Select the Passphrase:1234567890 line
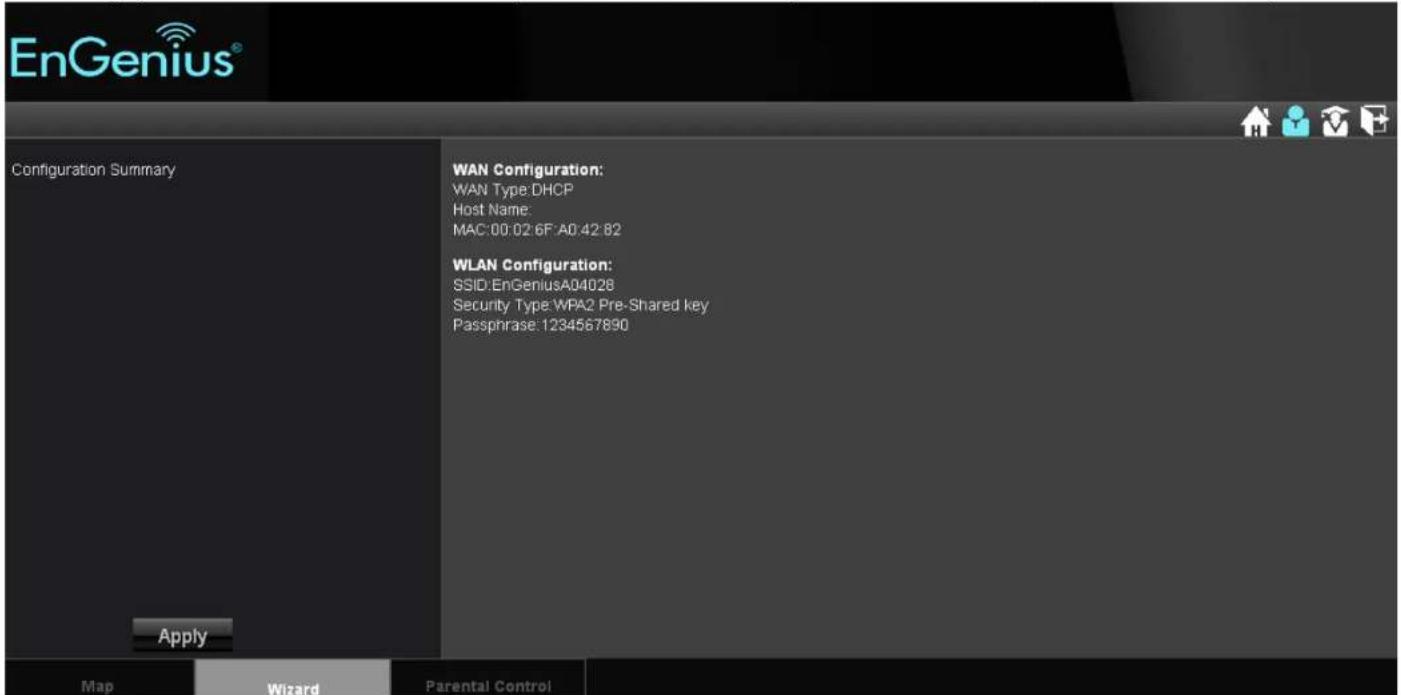1401x695 pixels. (541, 325)
